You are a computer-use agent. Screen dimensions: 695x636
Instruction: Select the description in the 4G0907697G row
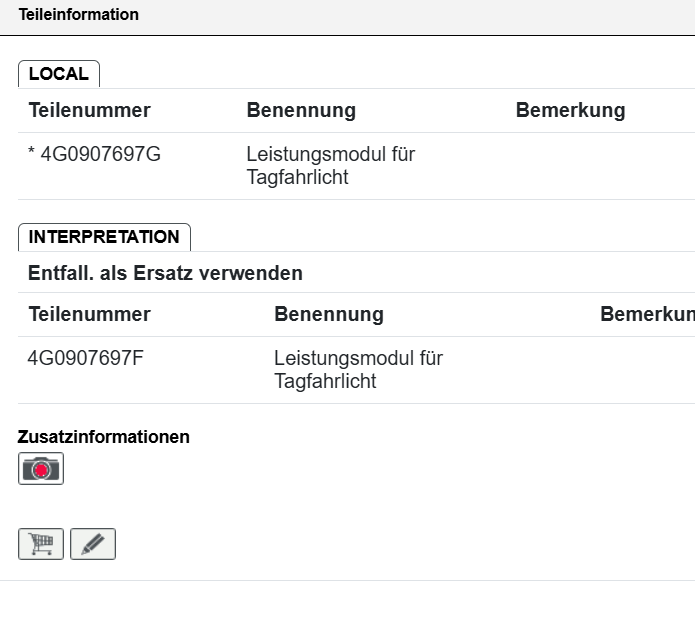coord(330,166)
